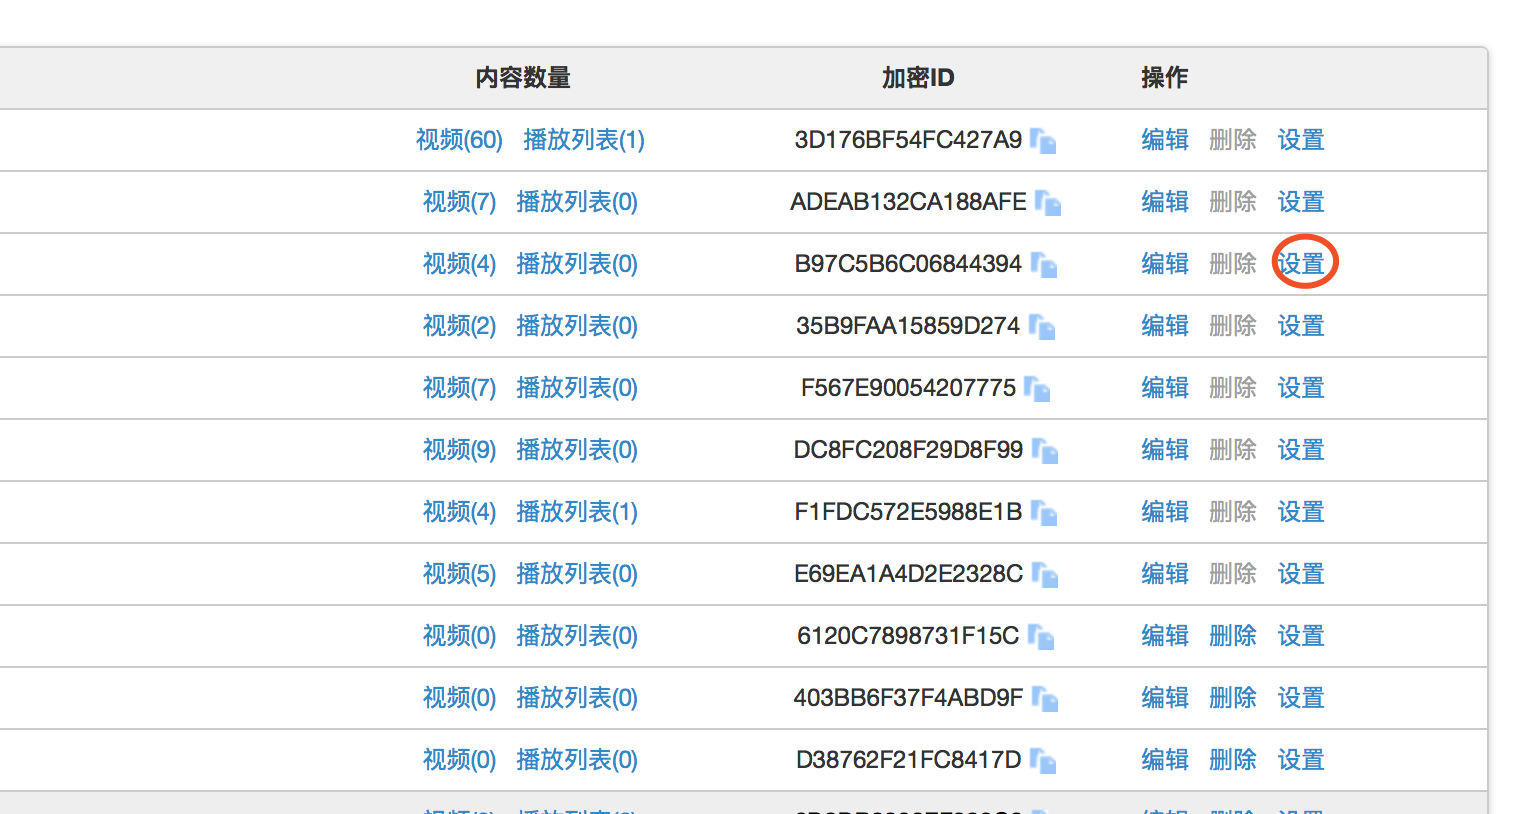1524x814 pixels.
Task: Click 删除 in the 6120C7898731F15C row
Action: point(1232,635)
